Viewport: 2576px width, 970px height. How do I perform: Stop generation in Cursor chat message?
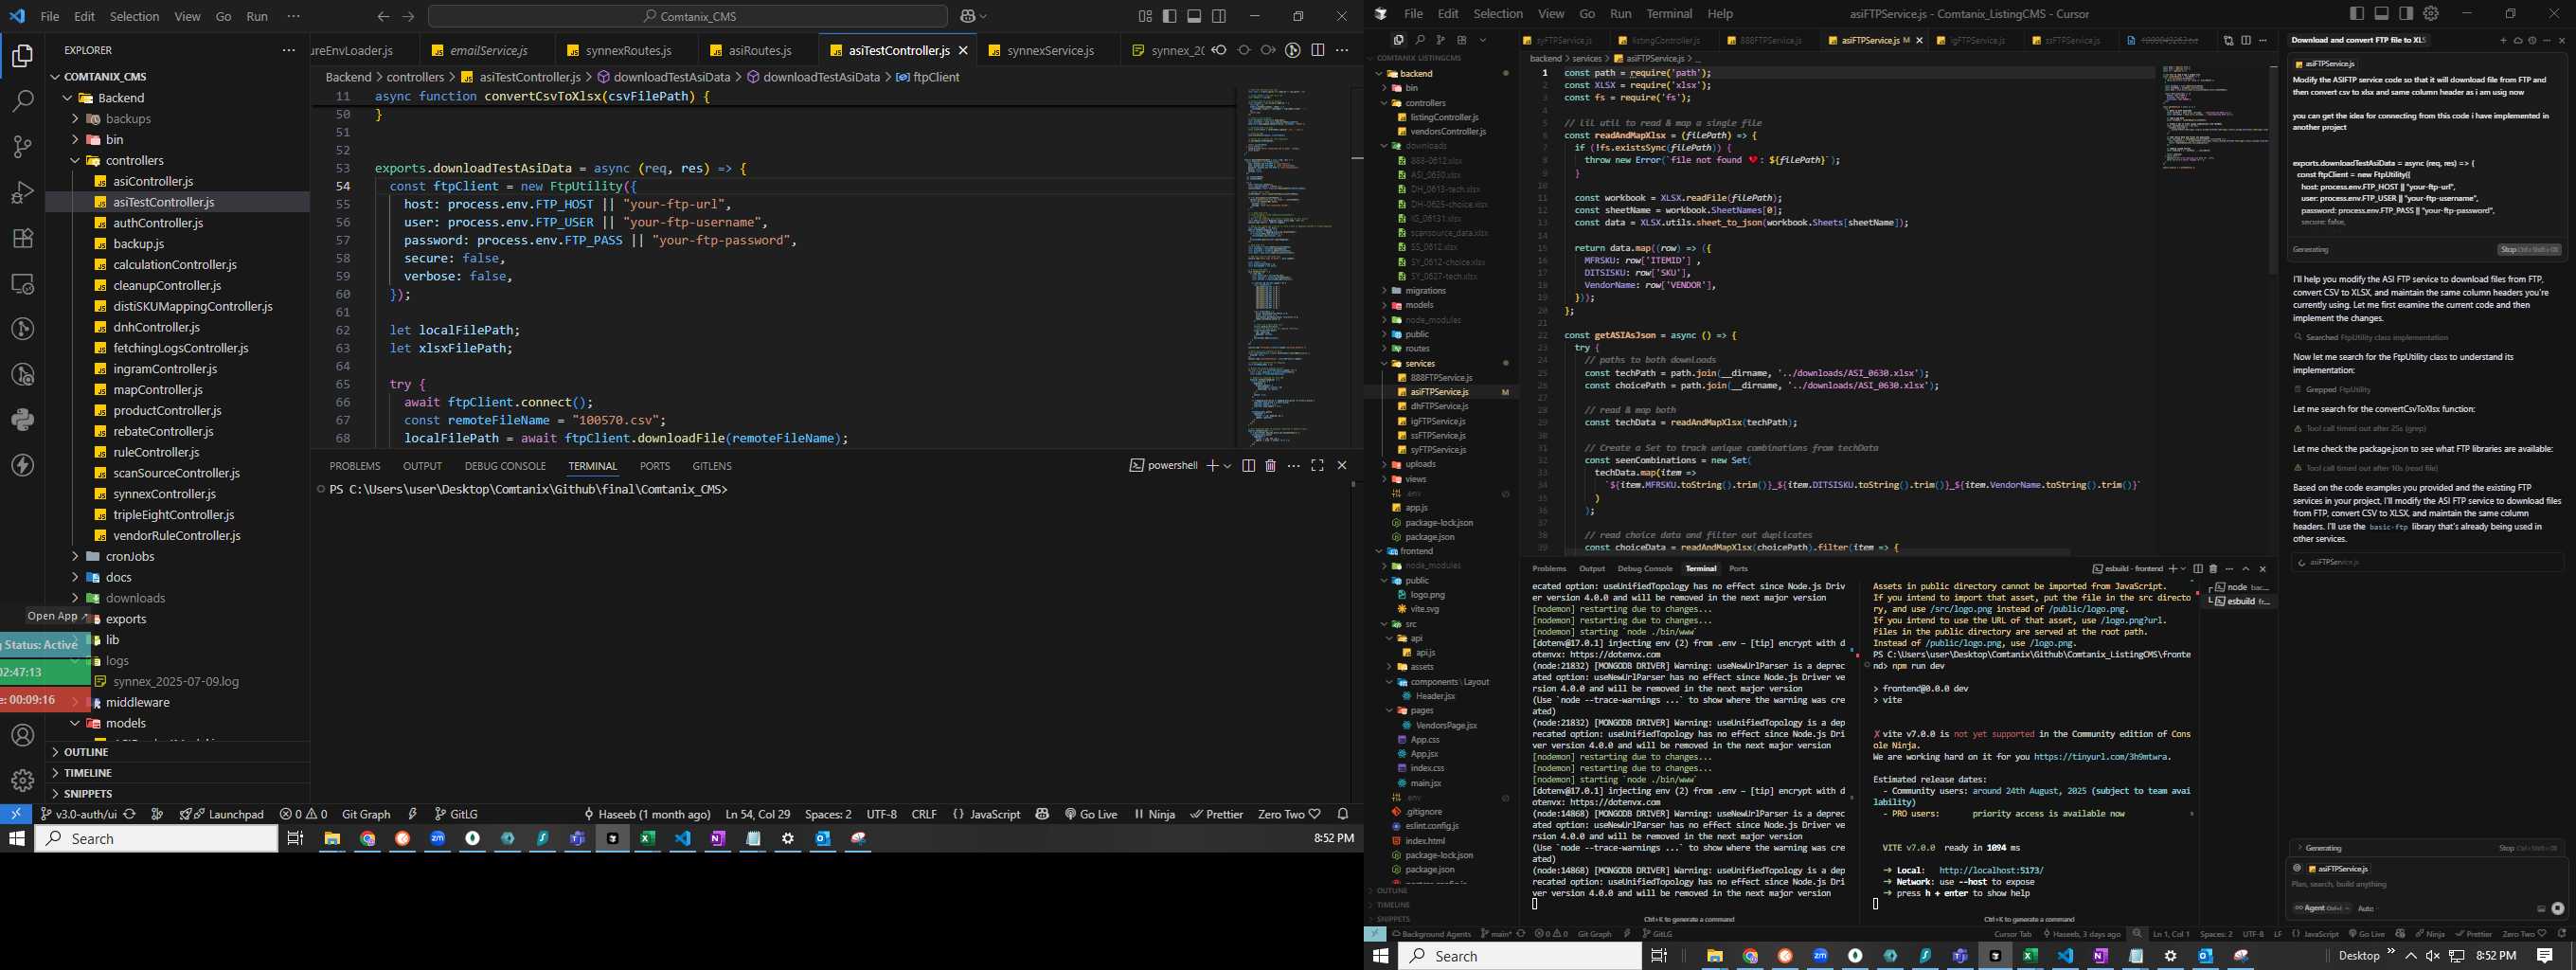(2528, 250)
